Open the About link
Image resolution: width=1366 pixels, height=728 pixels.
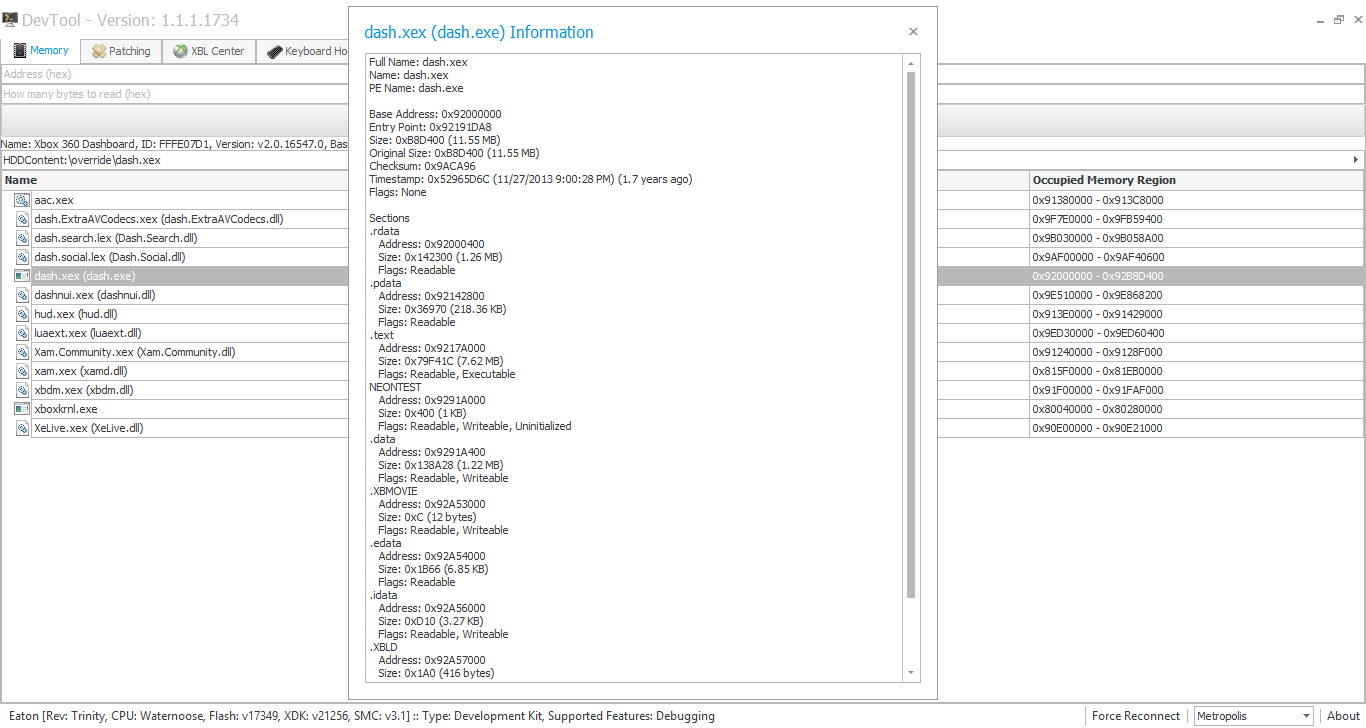1343,716
